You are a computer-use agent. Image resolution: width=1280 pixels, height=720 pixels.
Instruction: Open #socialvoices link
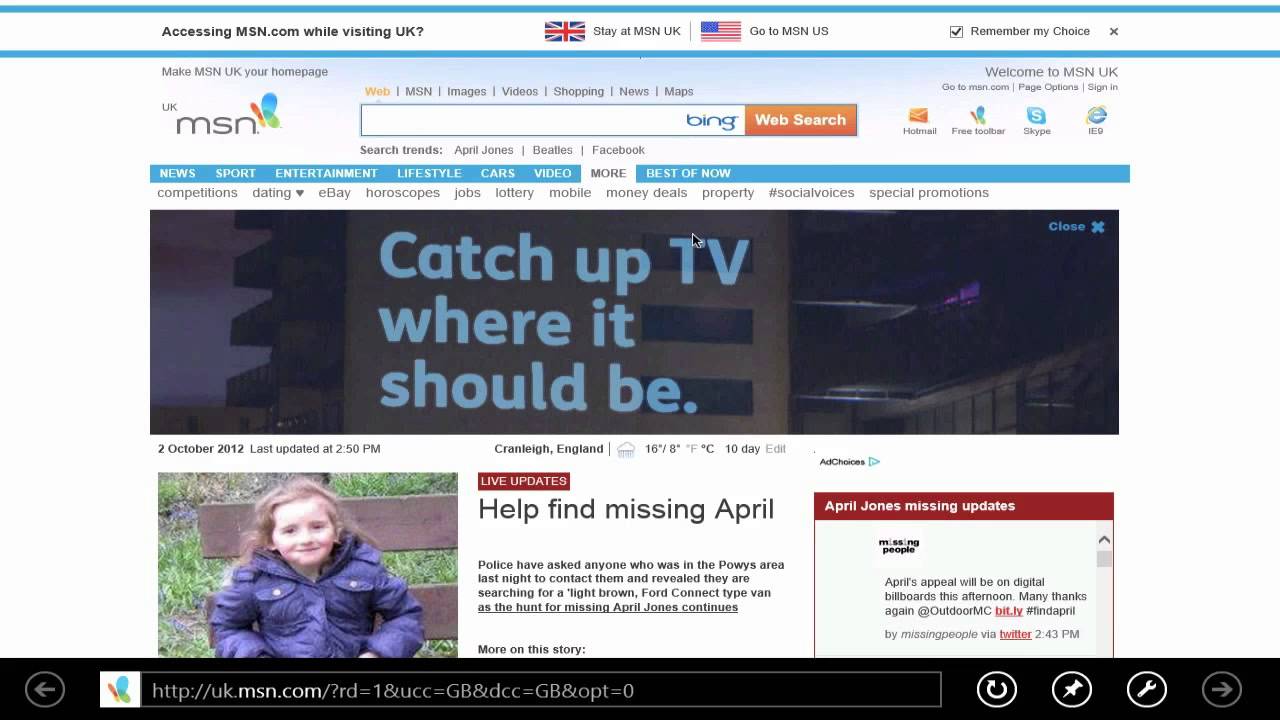click(x=811, y=193)
